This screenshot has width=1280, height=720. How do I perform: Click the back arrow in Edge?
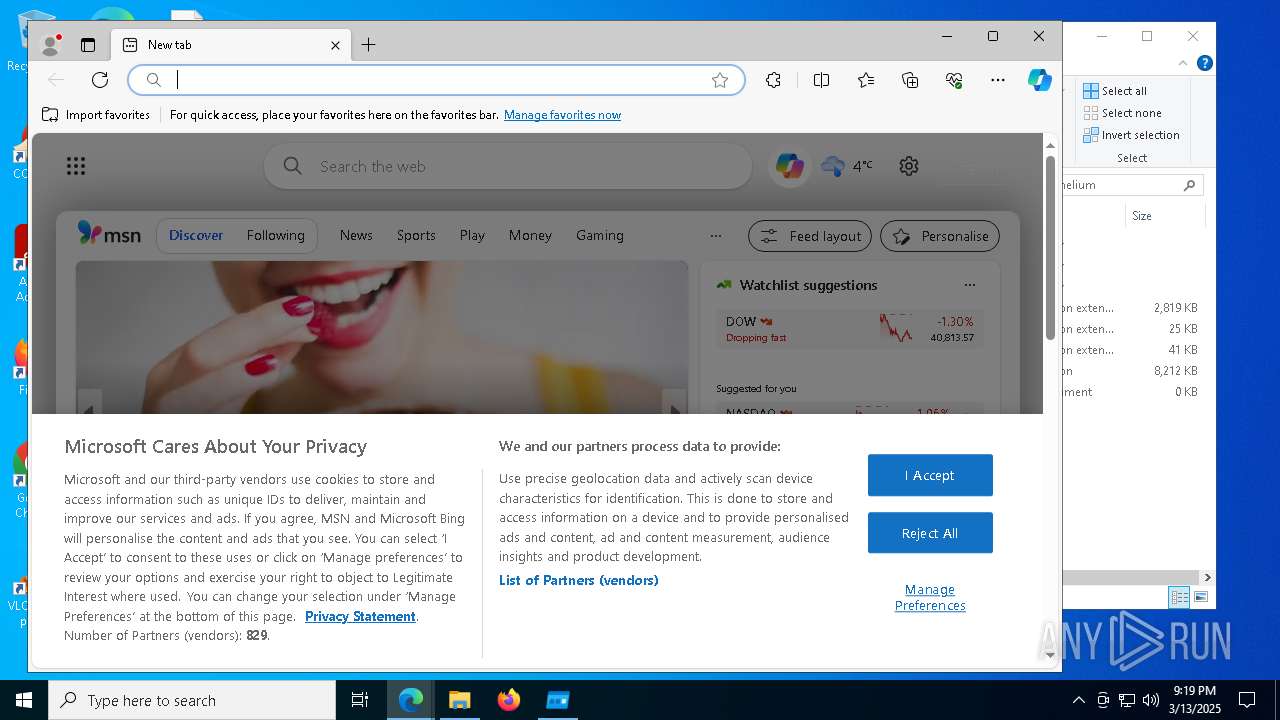coord(56,80)
